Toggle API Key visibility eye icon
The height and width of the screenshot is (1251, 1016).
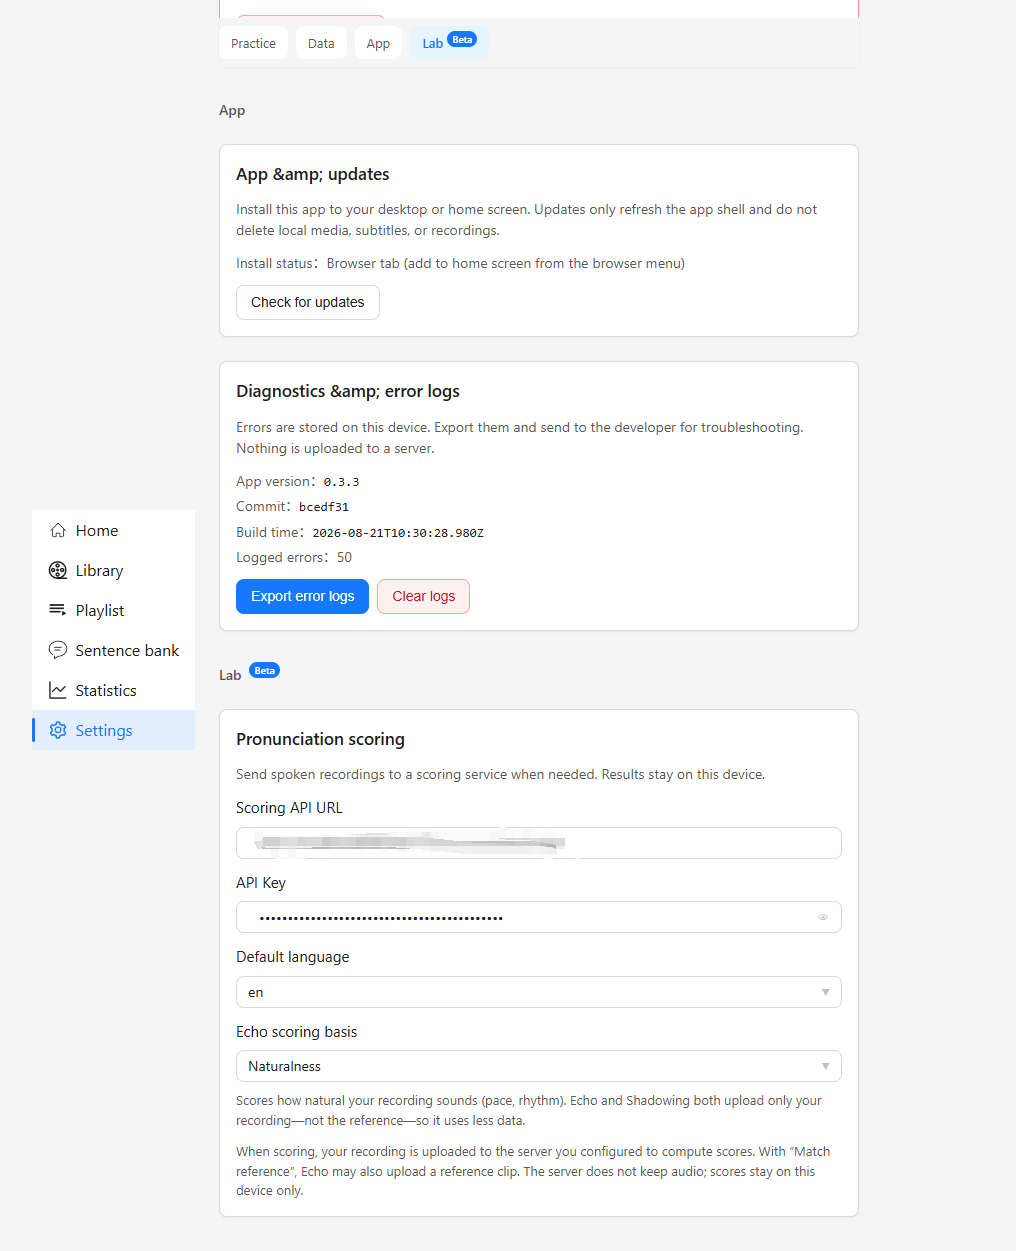coord(823,917)
